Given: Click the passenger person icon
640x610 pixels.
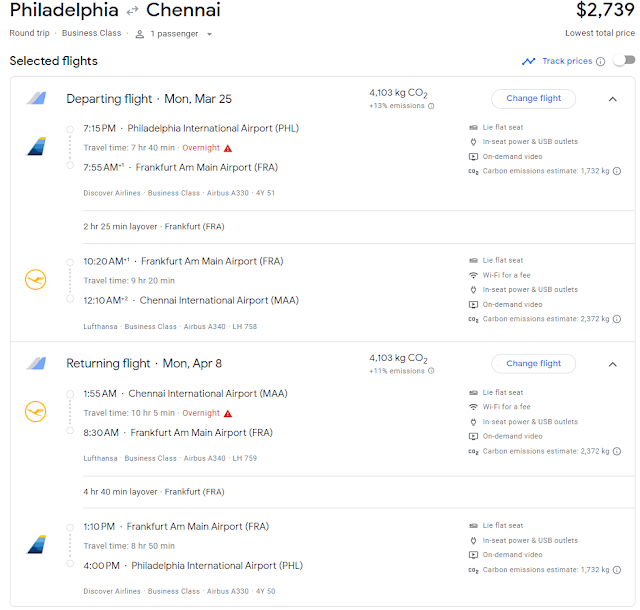Looking at the screenshot, I should coord(140,34).
